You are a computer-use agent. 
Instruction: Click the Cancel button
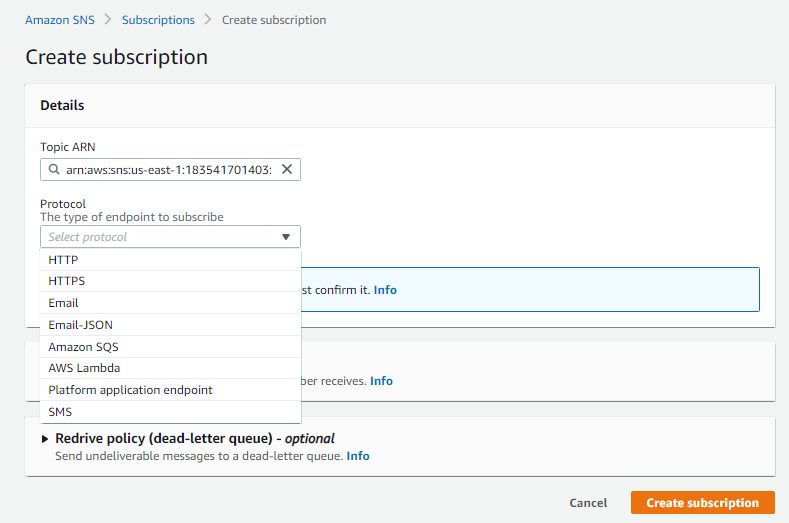click(588, 503)
